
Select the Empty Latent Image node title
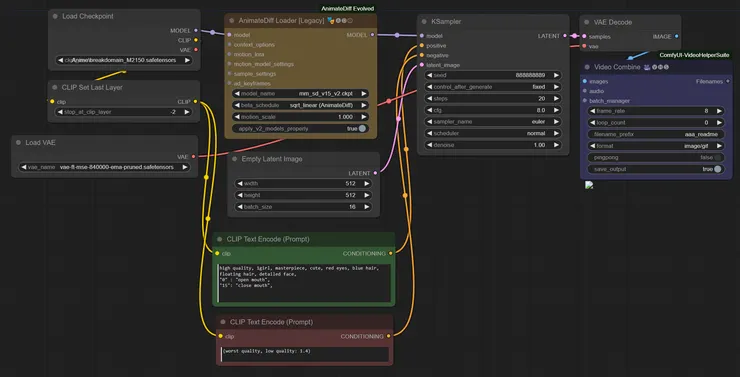[272, 159]
